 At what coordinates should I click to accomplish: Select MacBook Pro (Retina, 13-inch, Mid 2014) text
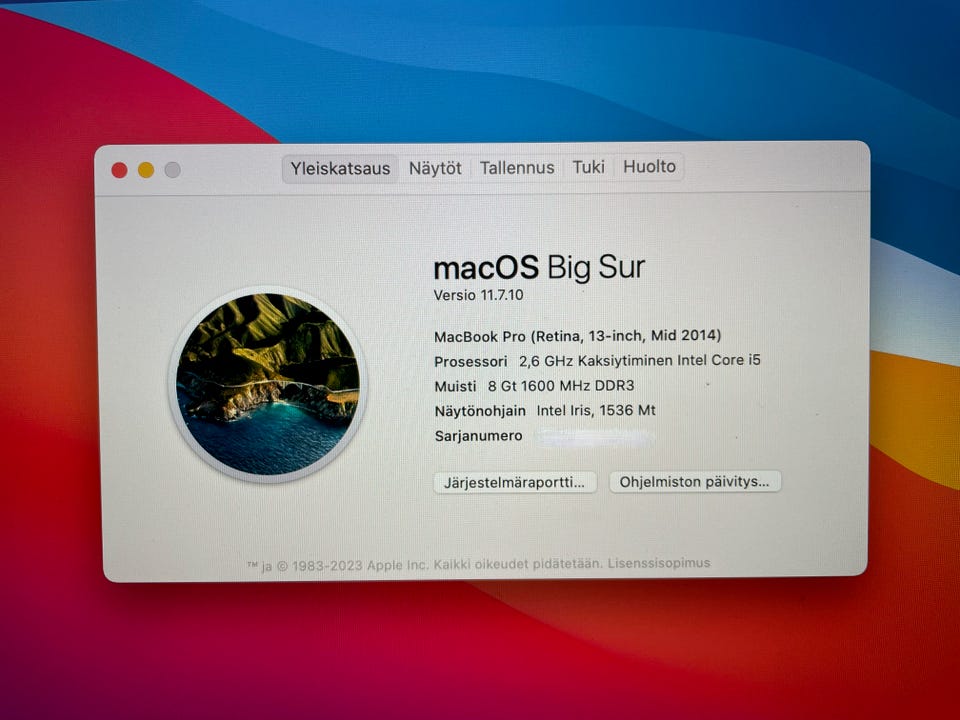coord(577,336)
